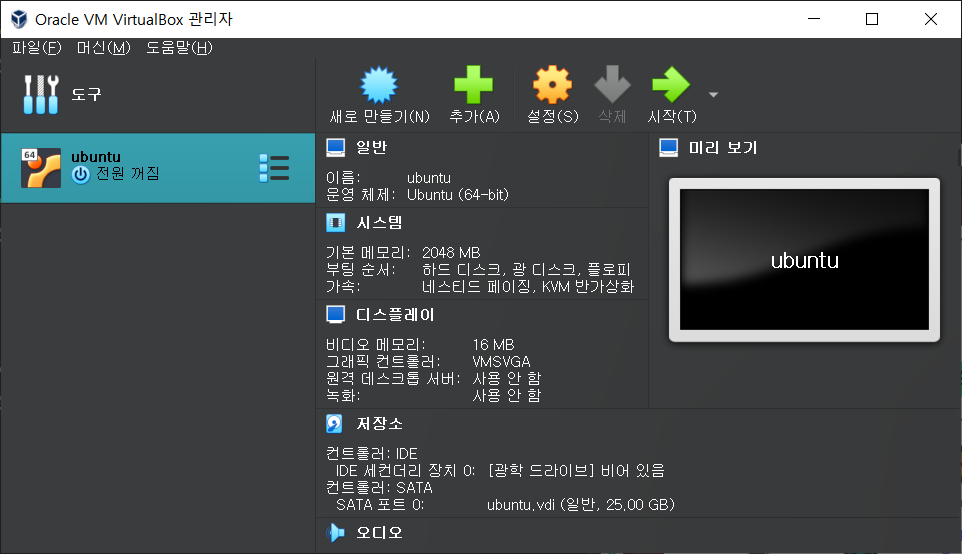Click the ubuntu.vdi (일반, 25.00 GB) entry

(x=580, y=505)
